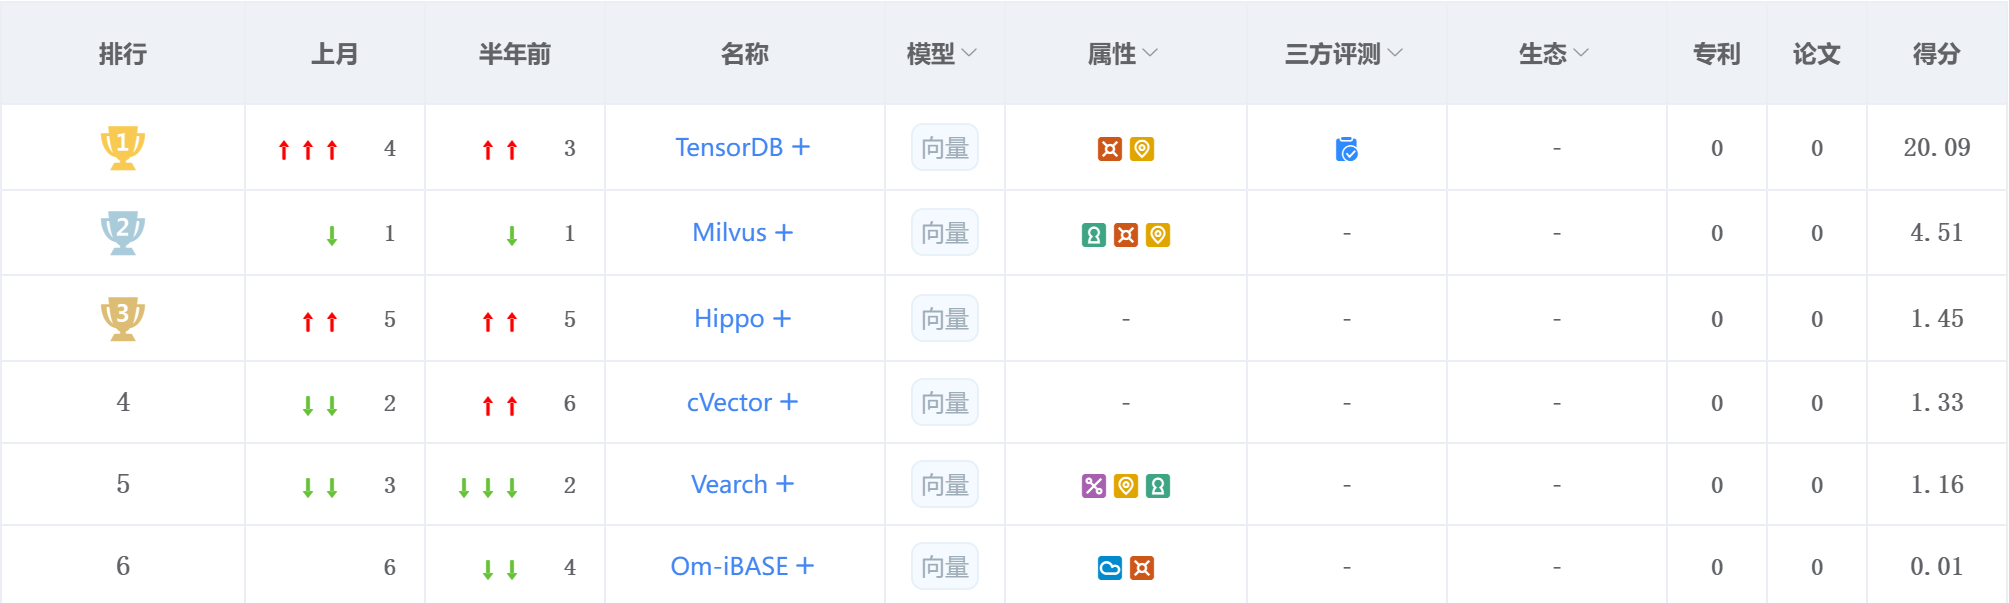Click the 向量 model tag for Vearch
The image size is (2009, 603).
(x=945, y=484)
